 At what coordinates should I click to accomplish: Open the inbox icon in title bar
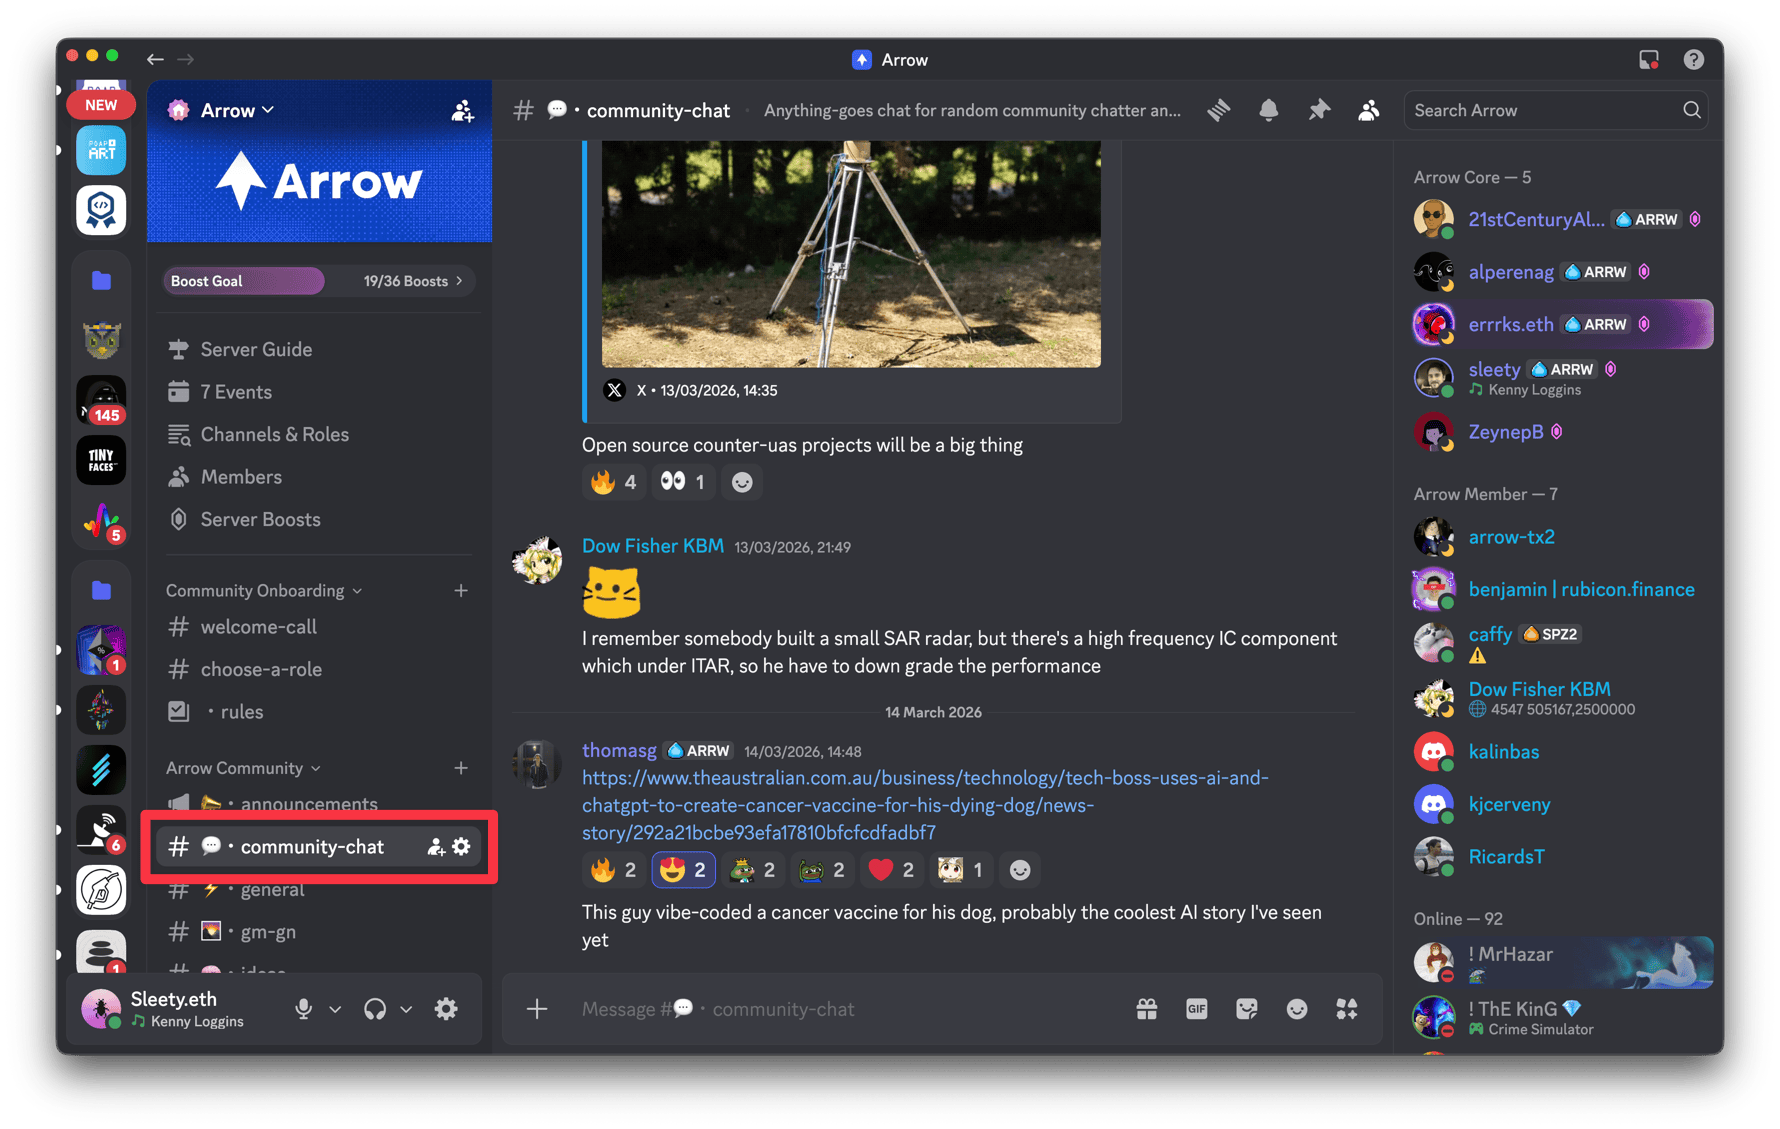point(1649,60)
